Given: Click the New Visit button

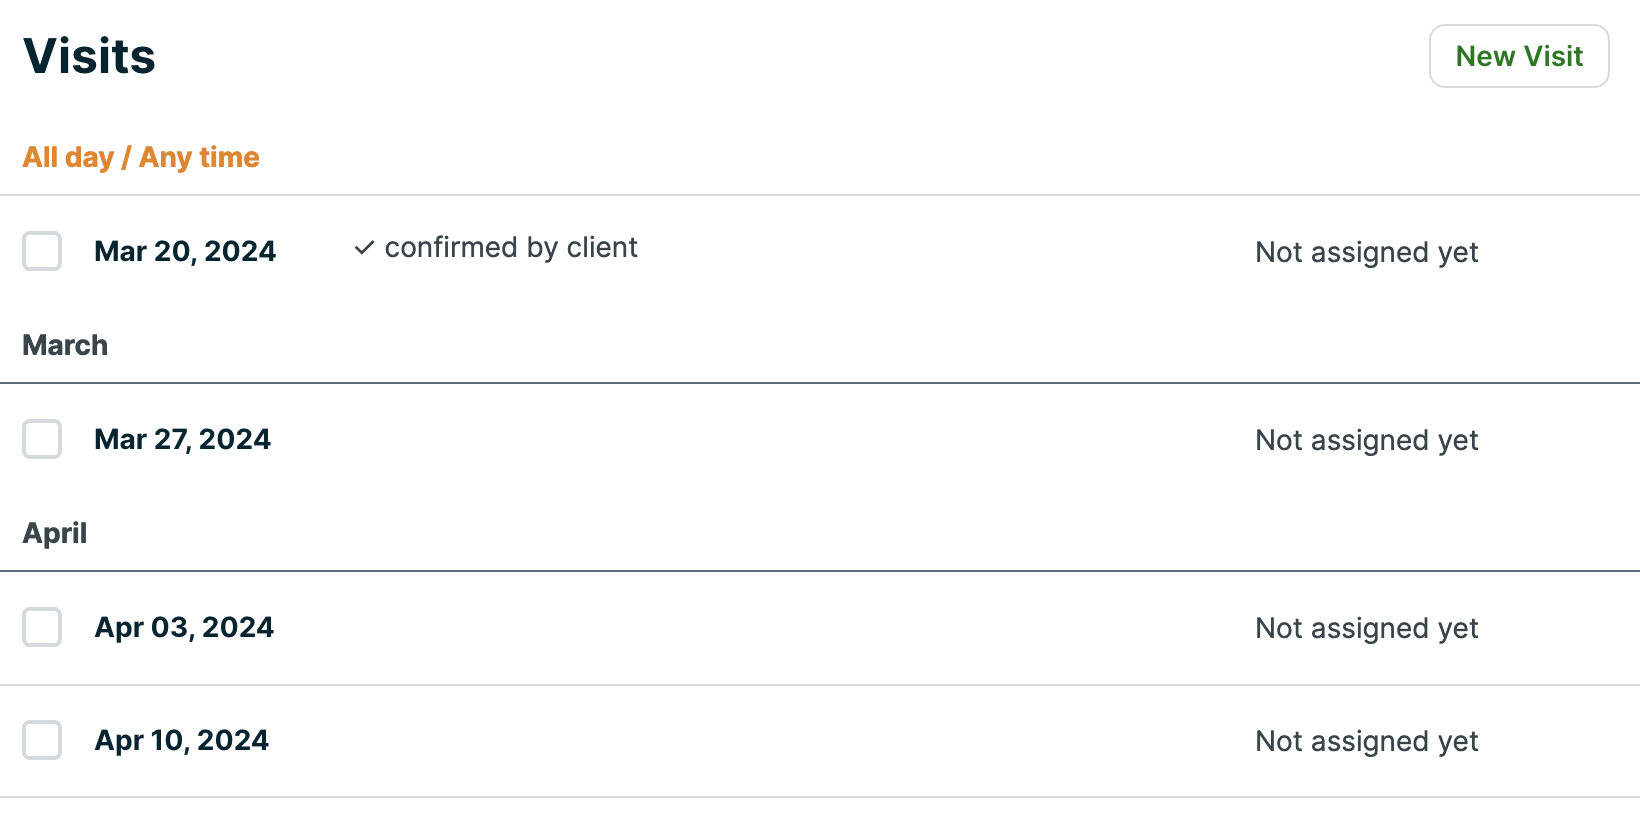Looking at the screenshot, I should tap(1518, 56).
